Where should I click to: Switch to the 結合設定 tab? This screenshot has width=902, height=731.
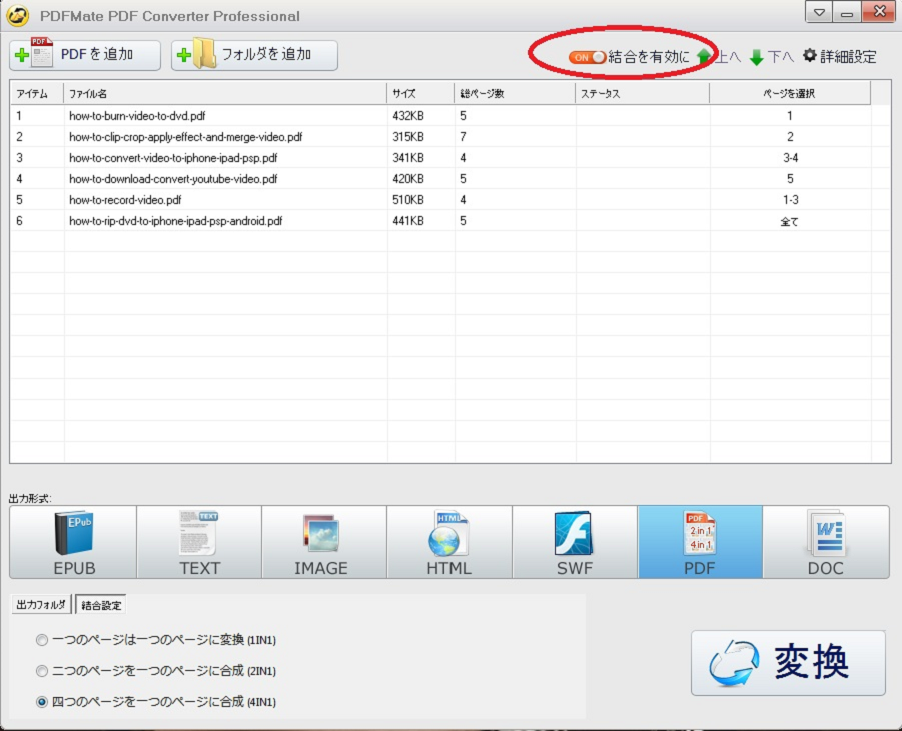click(x=101, y=605)
